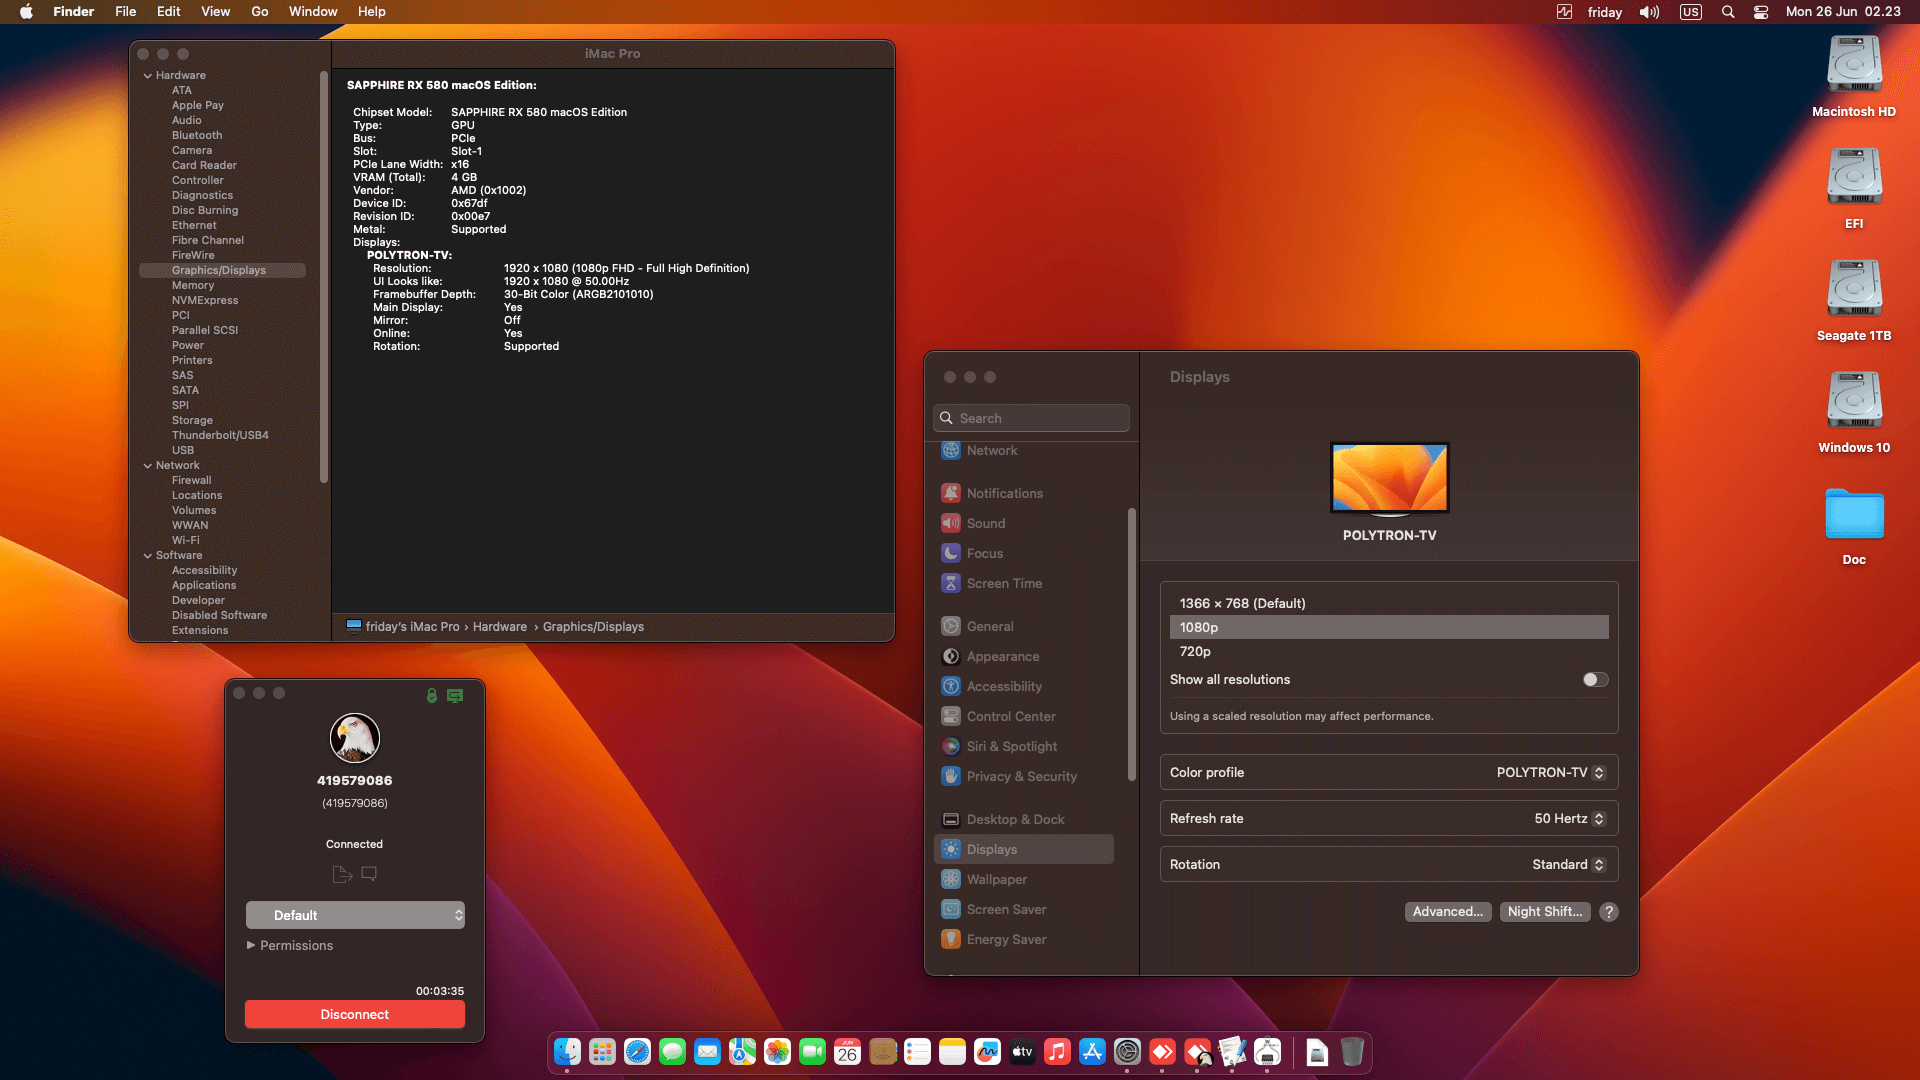1920x1080 pixels.
Task: Click the green padlock secure connection icon
Action: pyautogui.click(x=431, y=695)
